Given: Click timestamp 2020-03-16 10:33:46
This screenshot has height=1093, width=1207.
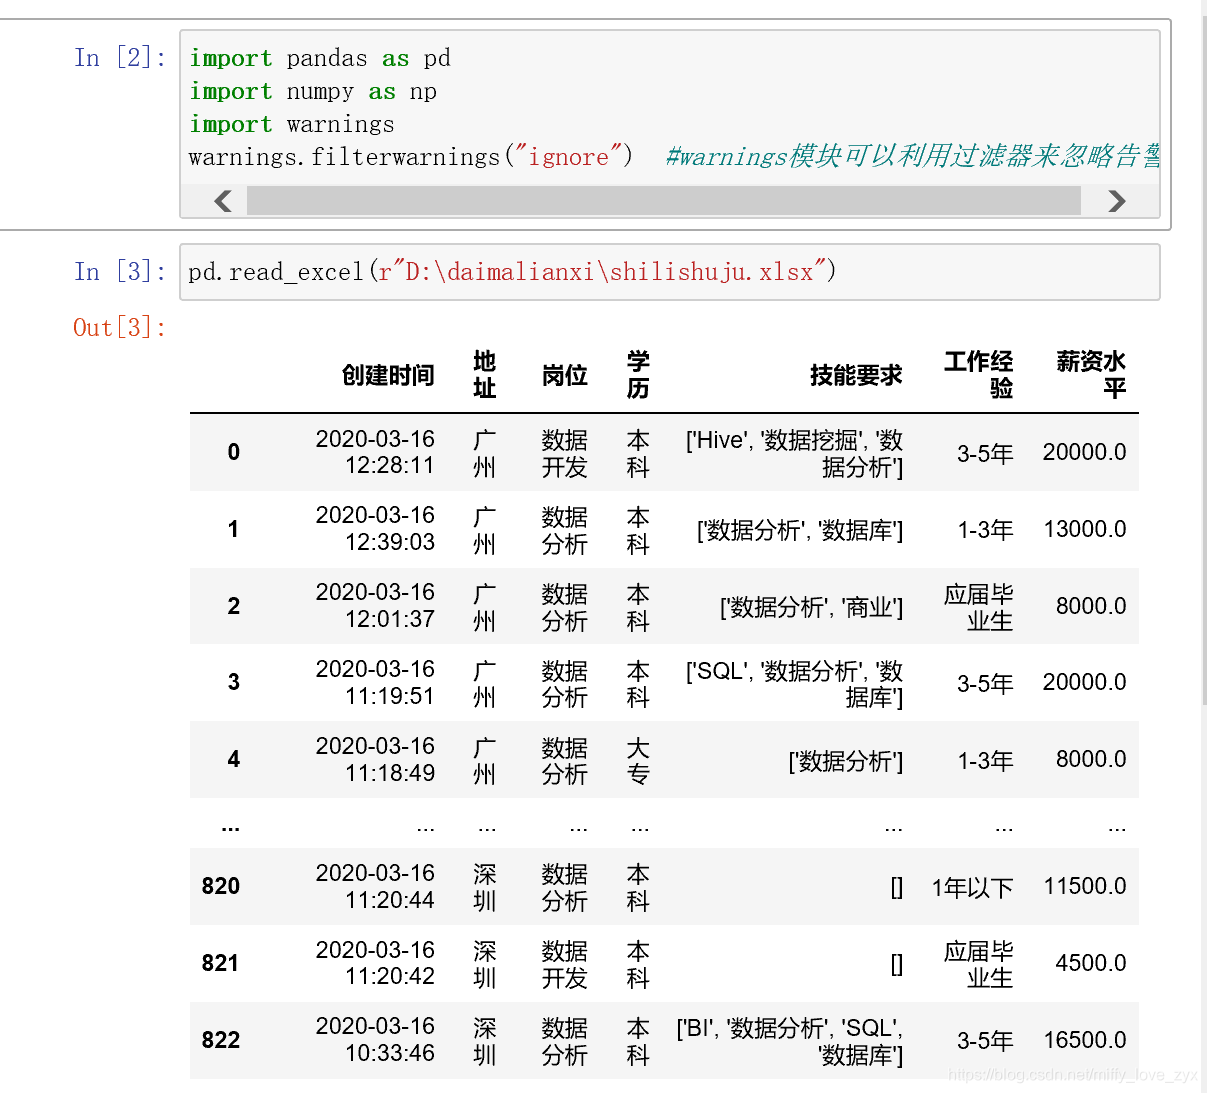Looking at the screenshot, I should (x=375, y=1040).
